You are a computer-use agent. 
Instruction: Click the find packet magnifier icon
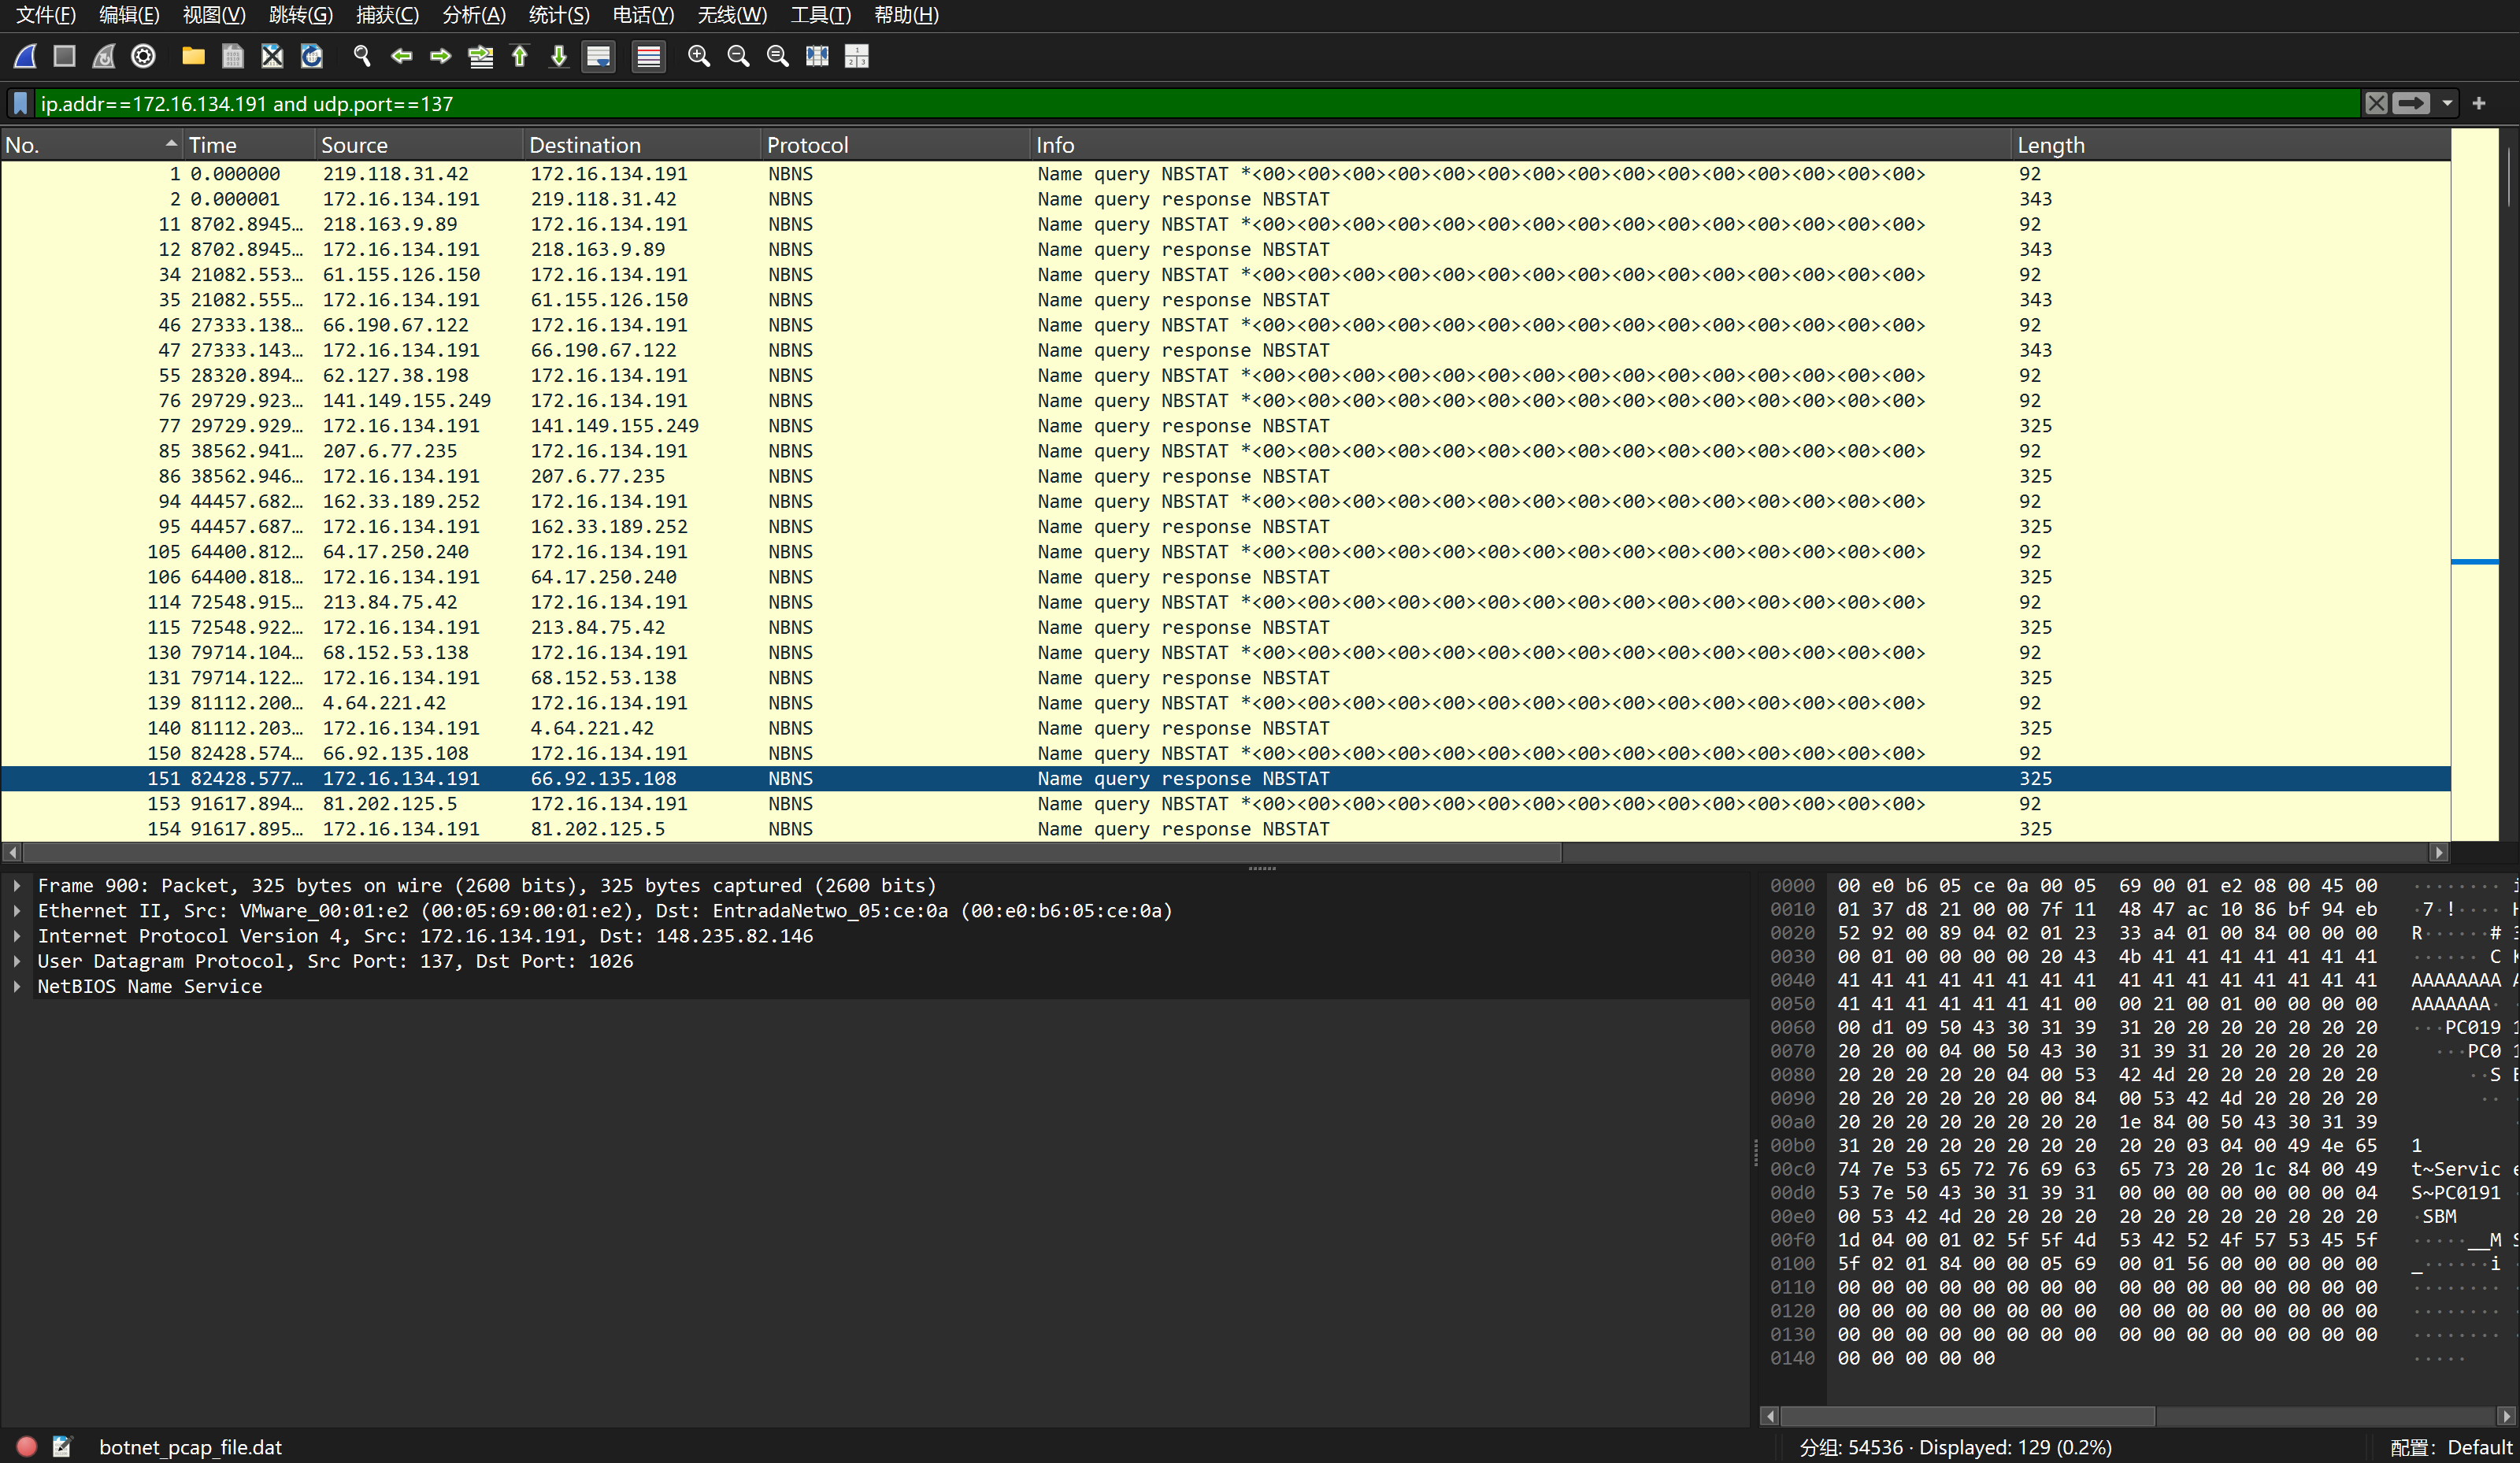pos(362,56)
